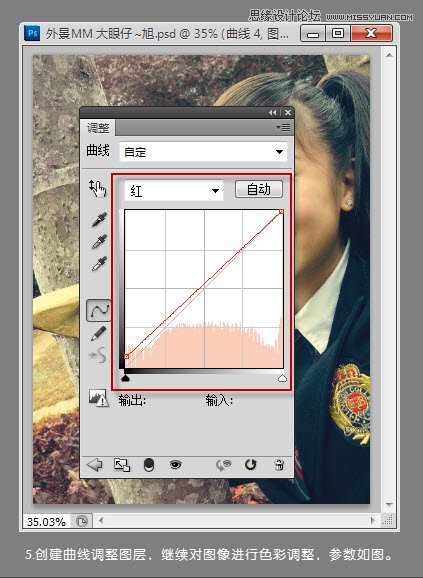Reset curves to adjustment defaults
The image size is (423, 578).
(251, 465)
